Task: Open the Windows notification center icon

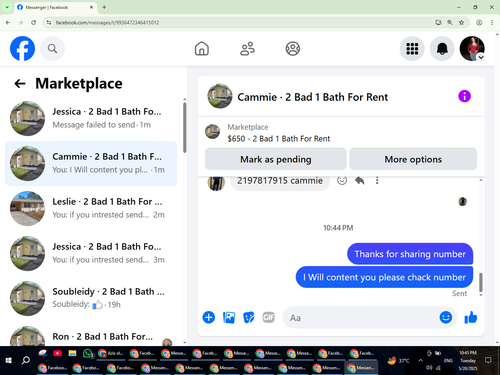Action: tap(488, 360)
